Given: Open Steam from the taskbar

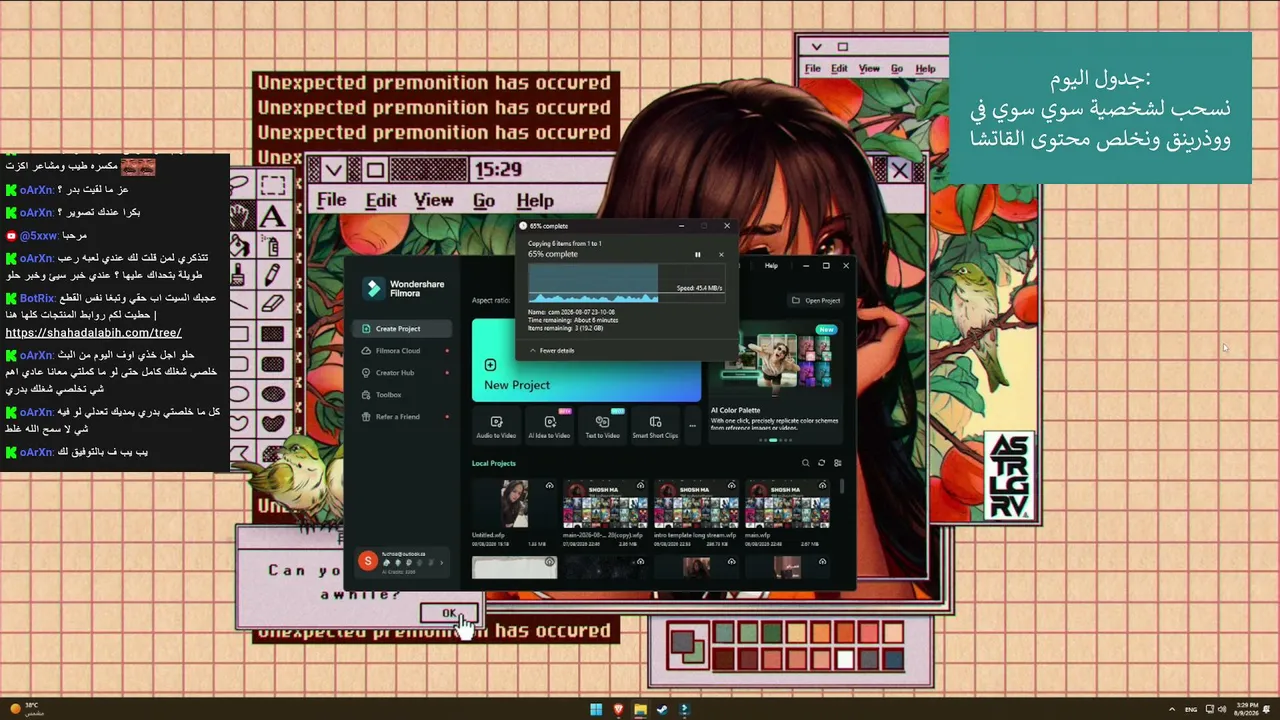Looking at the screenshot, I should coord(662,710).
